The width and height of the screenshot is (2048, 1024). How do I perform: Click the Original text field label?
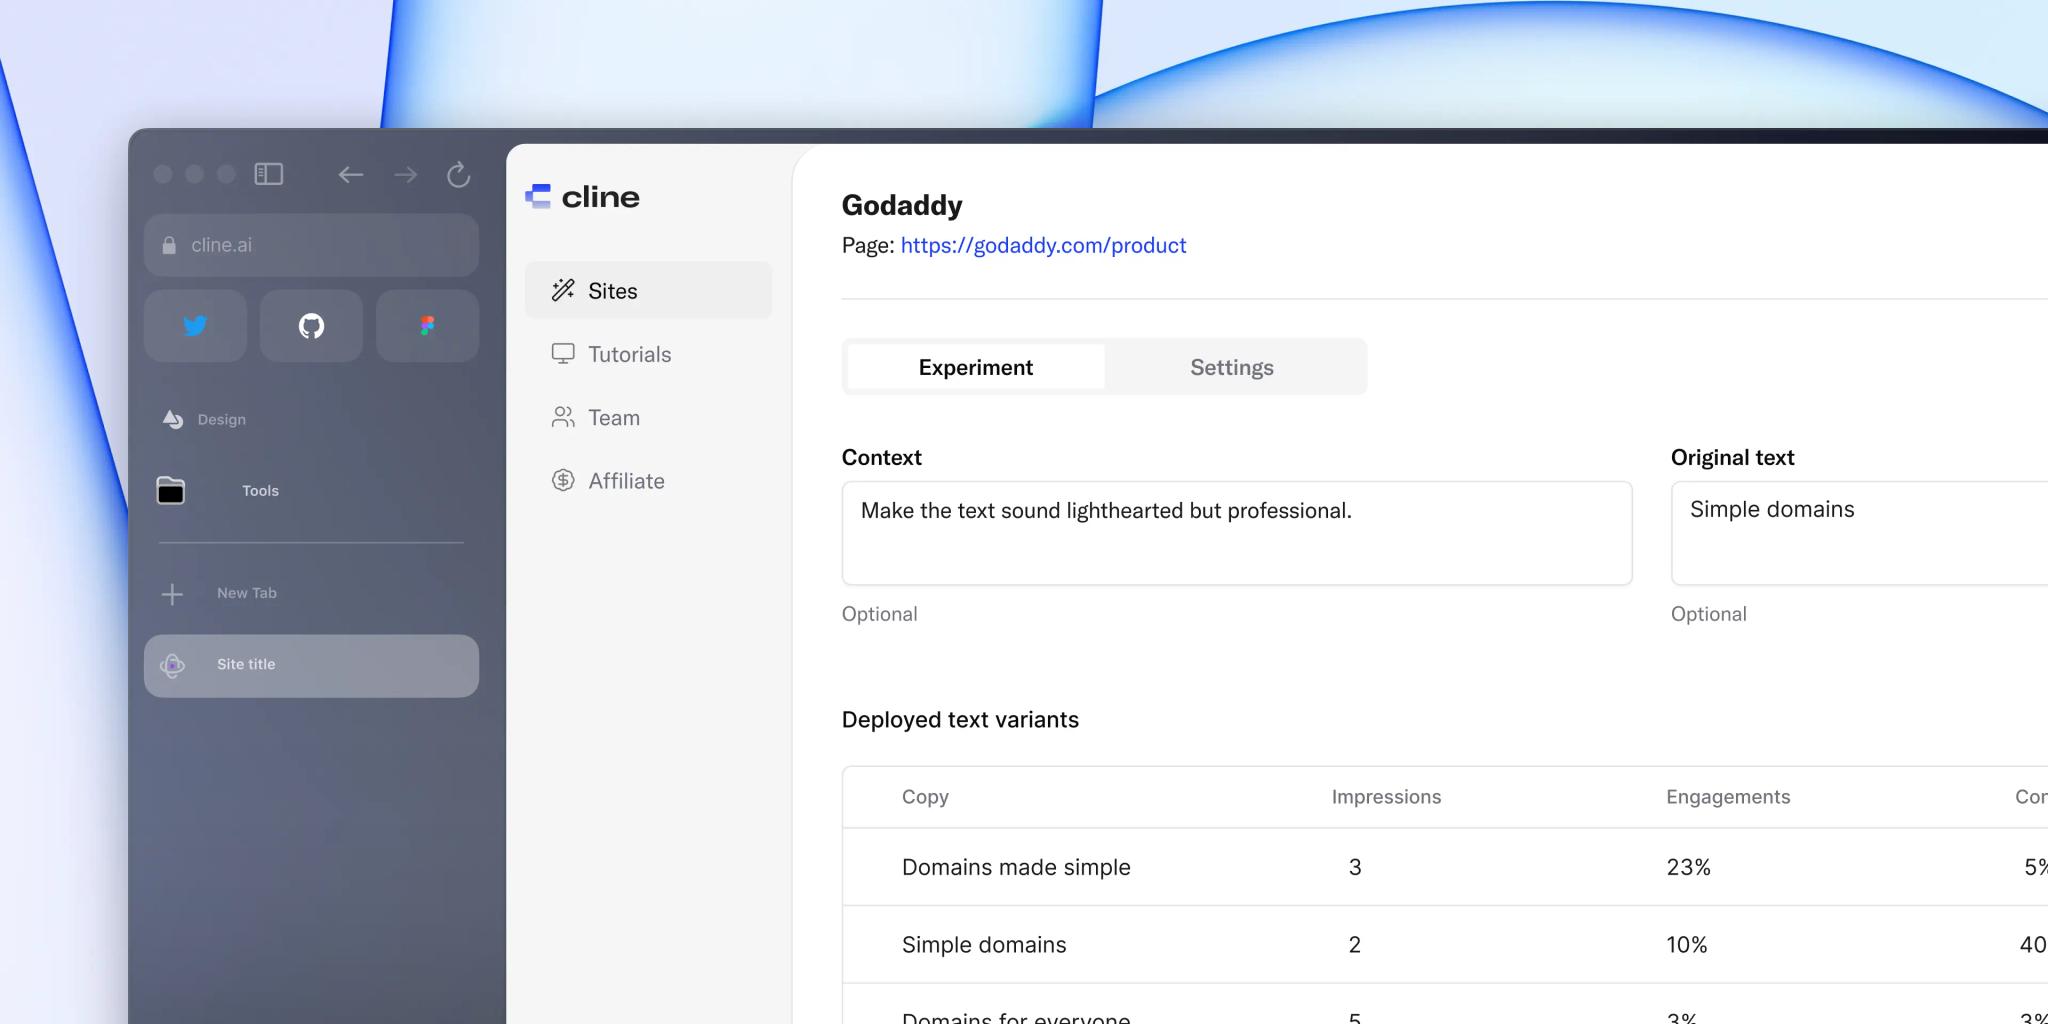1733,457
